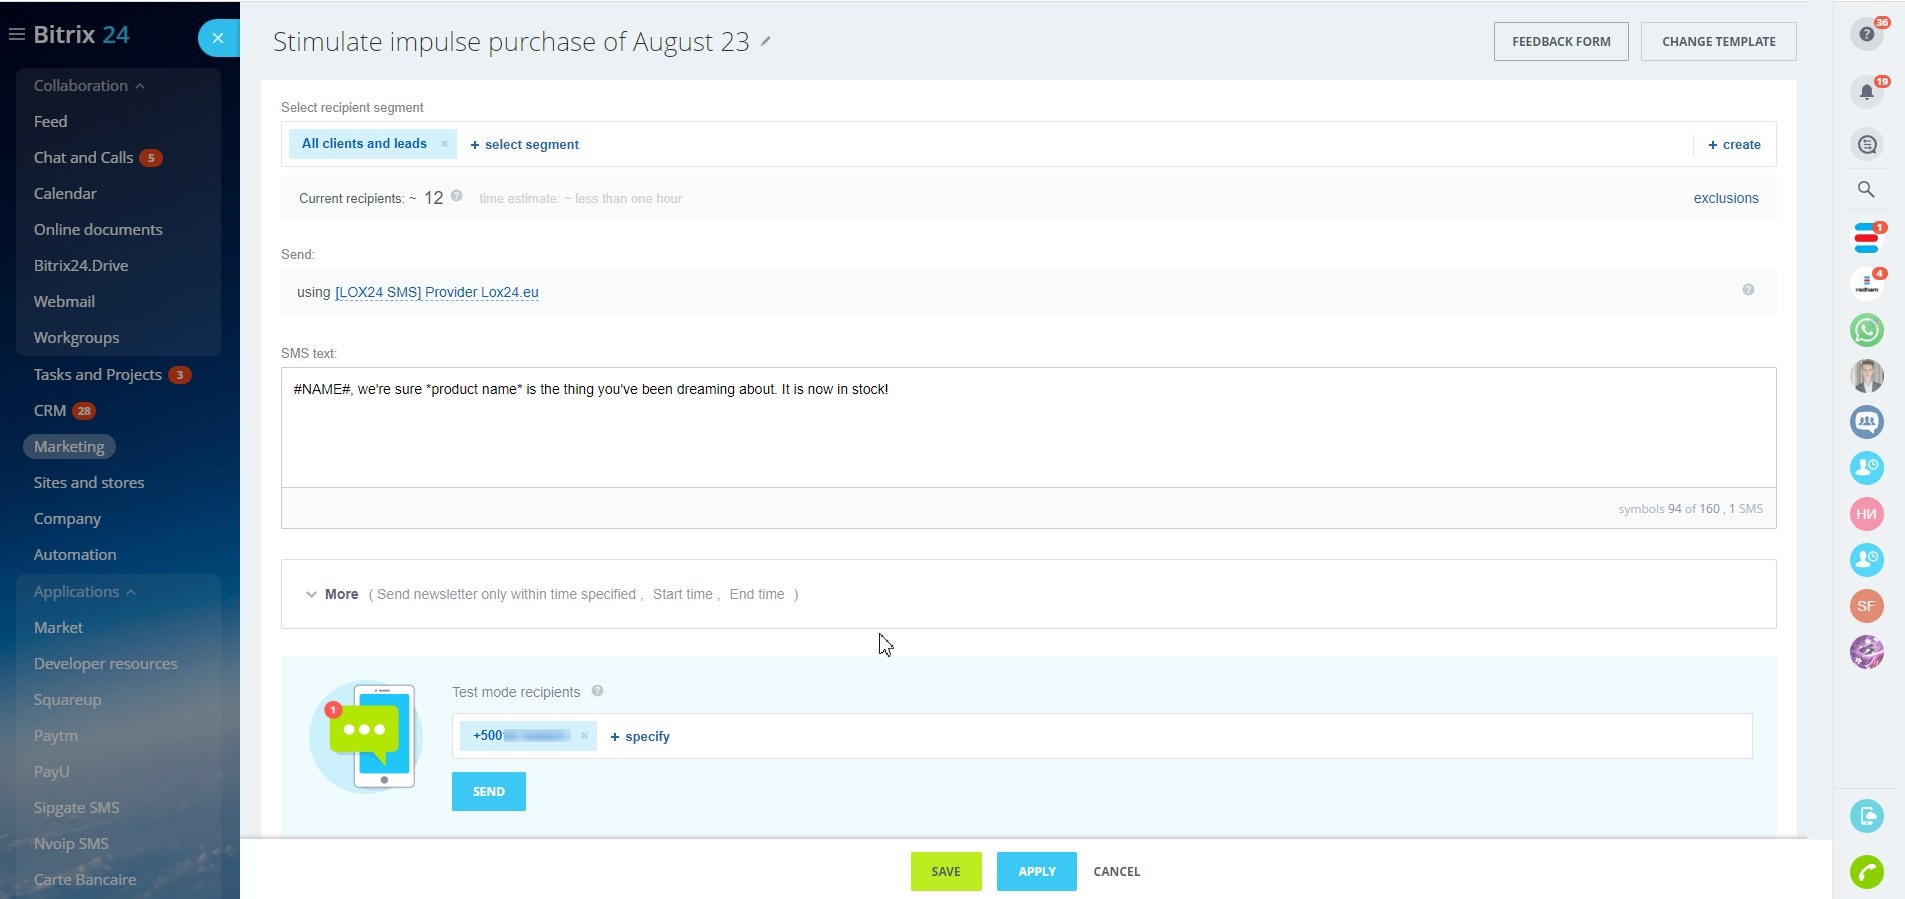The image size is (1905, 899).
Task: Click the green phone call icon
Action: coord(1866,872)
